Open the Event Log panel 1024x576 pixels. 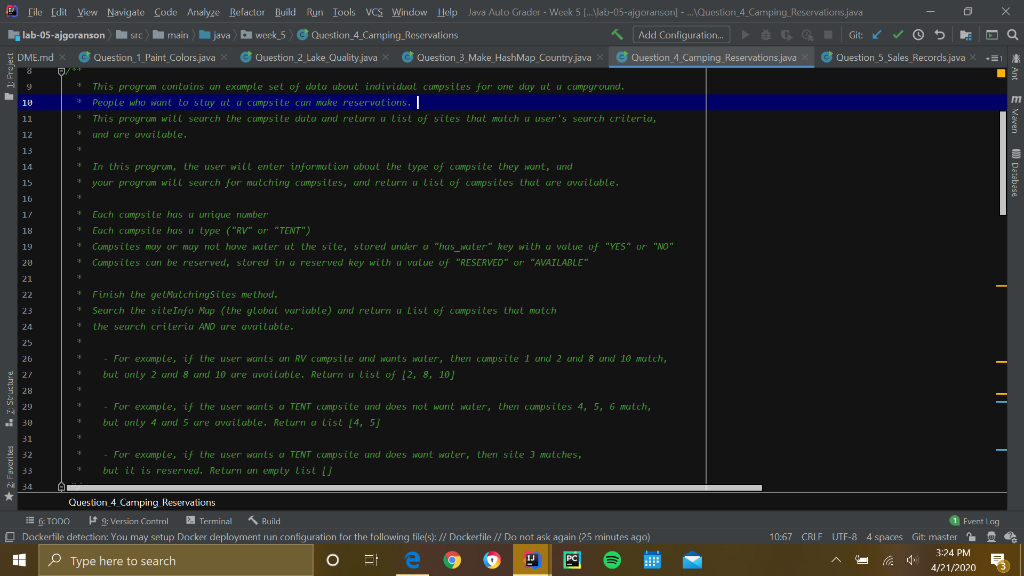coord(974,521)
